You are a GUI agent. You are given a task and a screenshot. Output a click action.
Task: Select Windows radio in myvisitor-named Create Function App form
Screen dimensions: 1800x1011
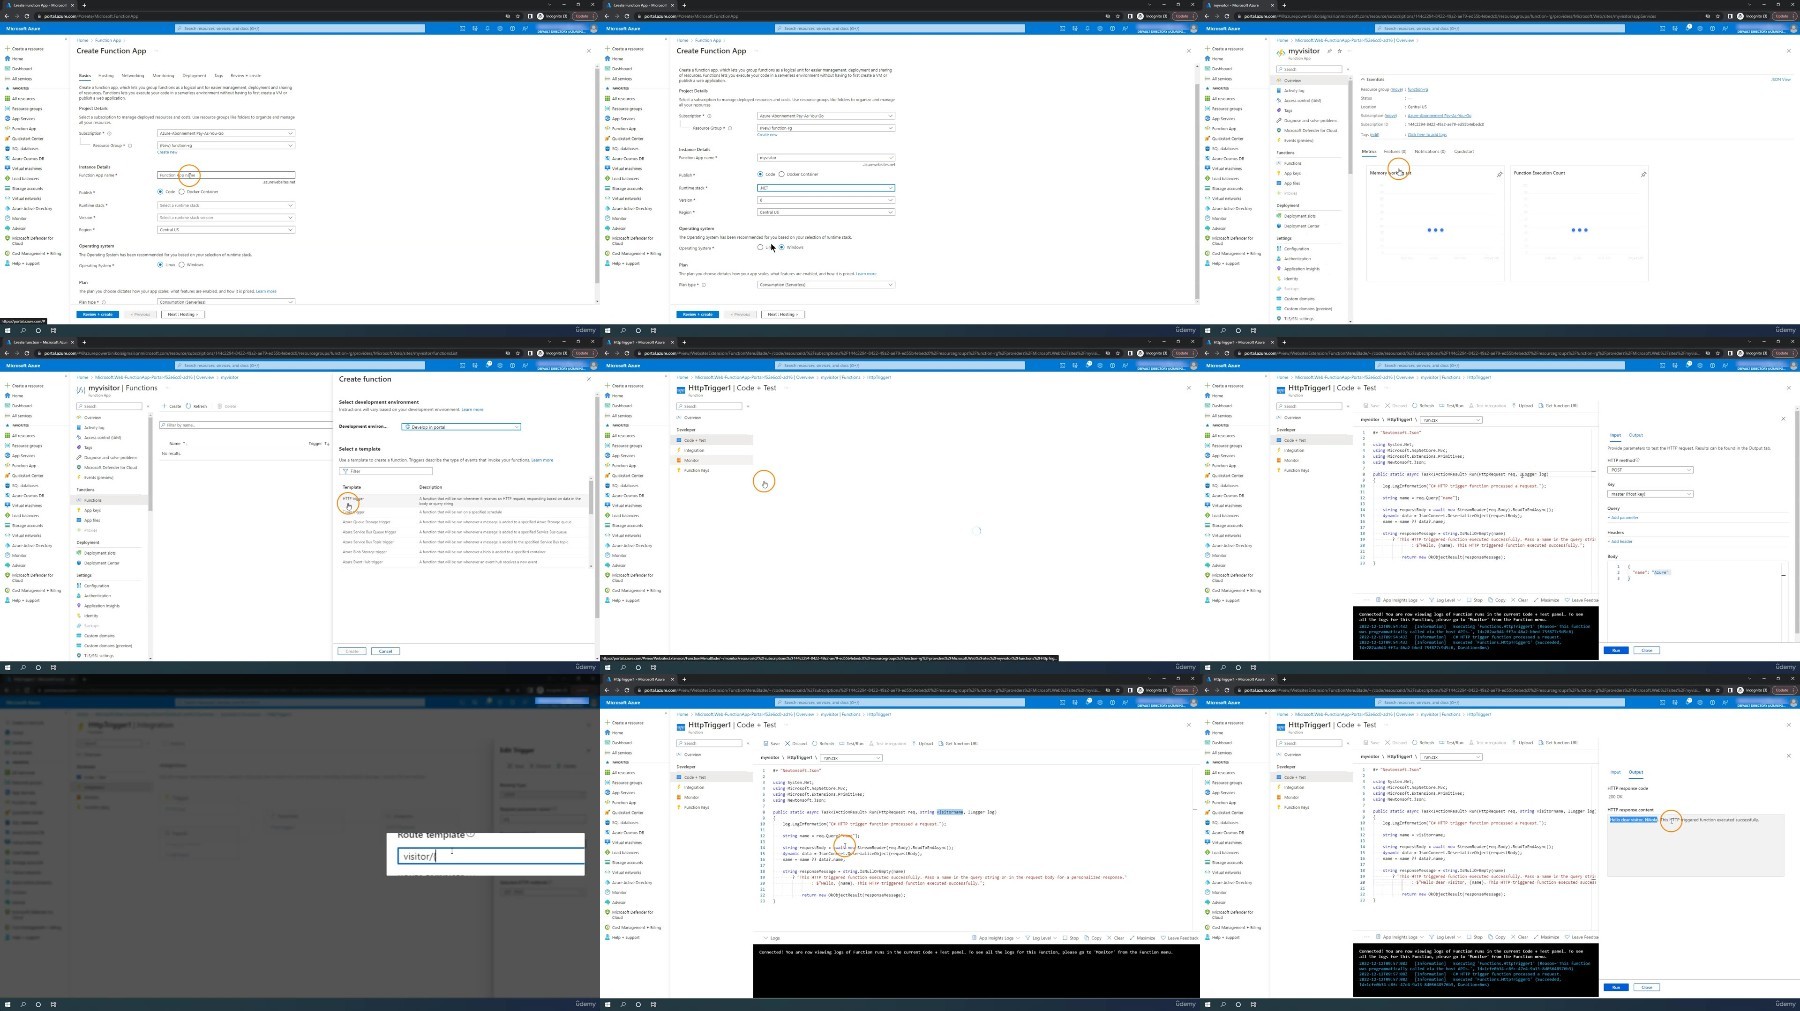click(782, 247)
